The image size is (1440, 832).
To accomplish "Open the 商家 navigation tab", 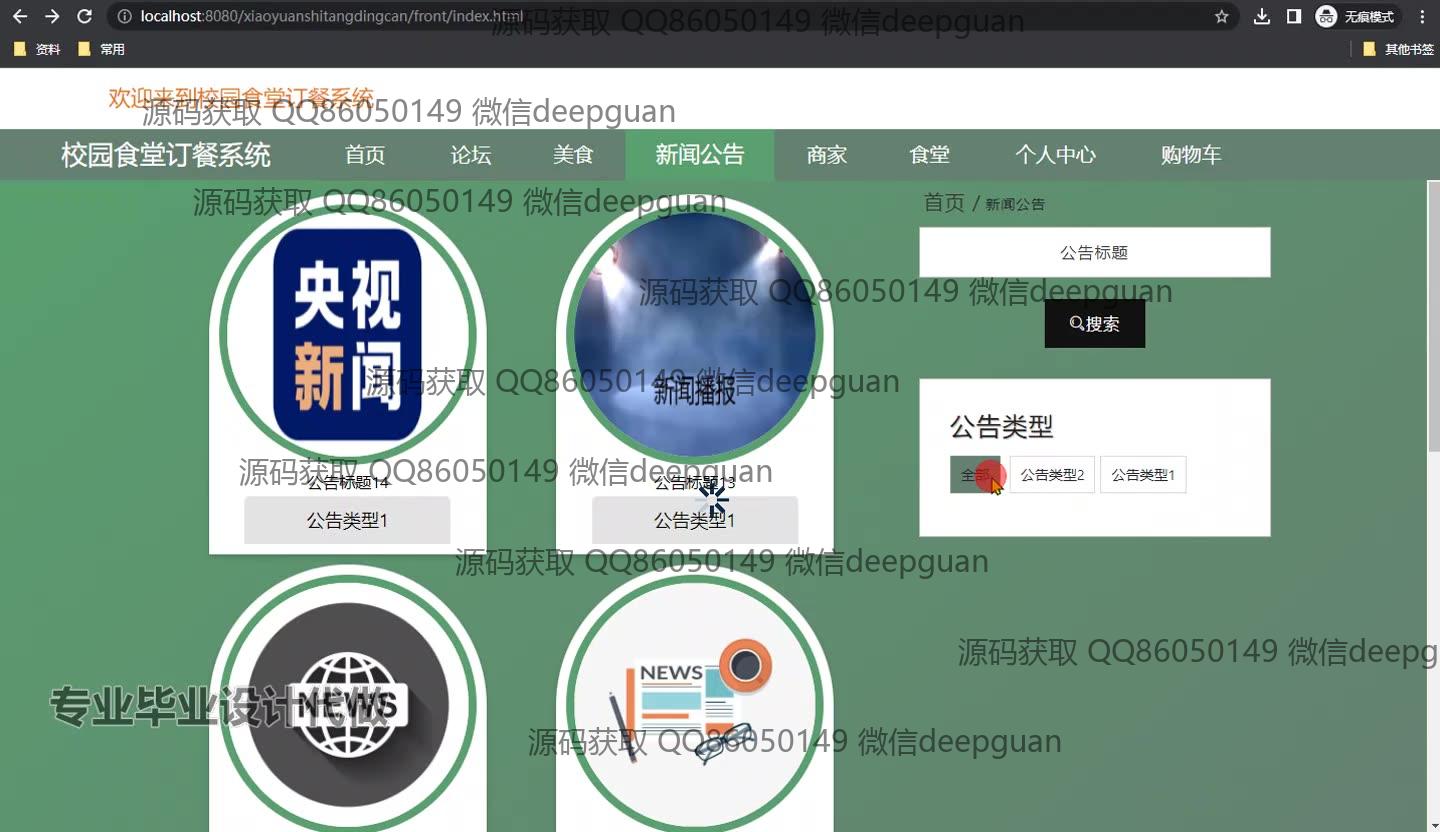I will 827,155.
